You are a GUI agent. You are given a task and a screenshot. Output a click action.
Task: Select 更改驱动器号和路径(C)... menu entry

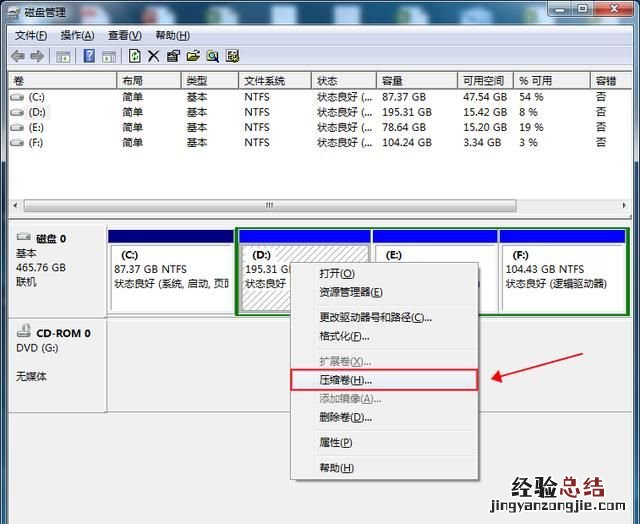point(375,318)
